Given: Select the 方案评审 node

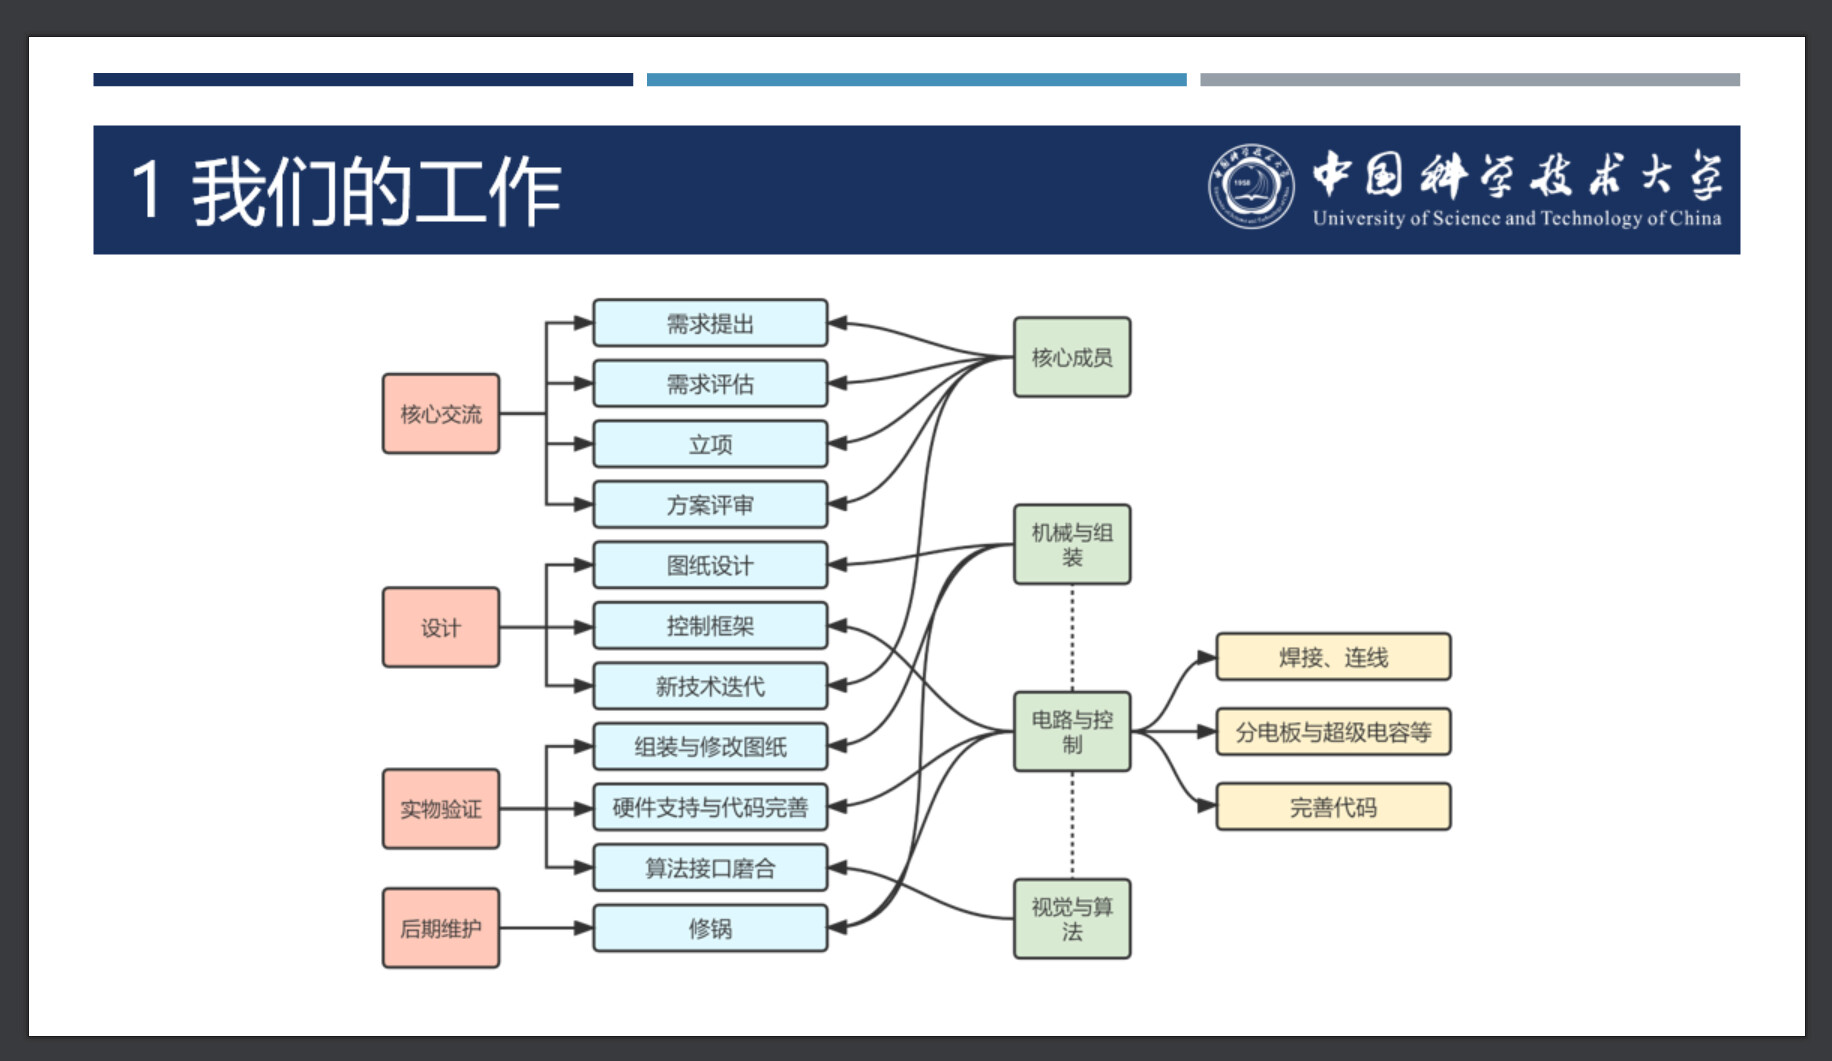Looking at the screenshot, I should point(710,505).
